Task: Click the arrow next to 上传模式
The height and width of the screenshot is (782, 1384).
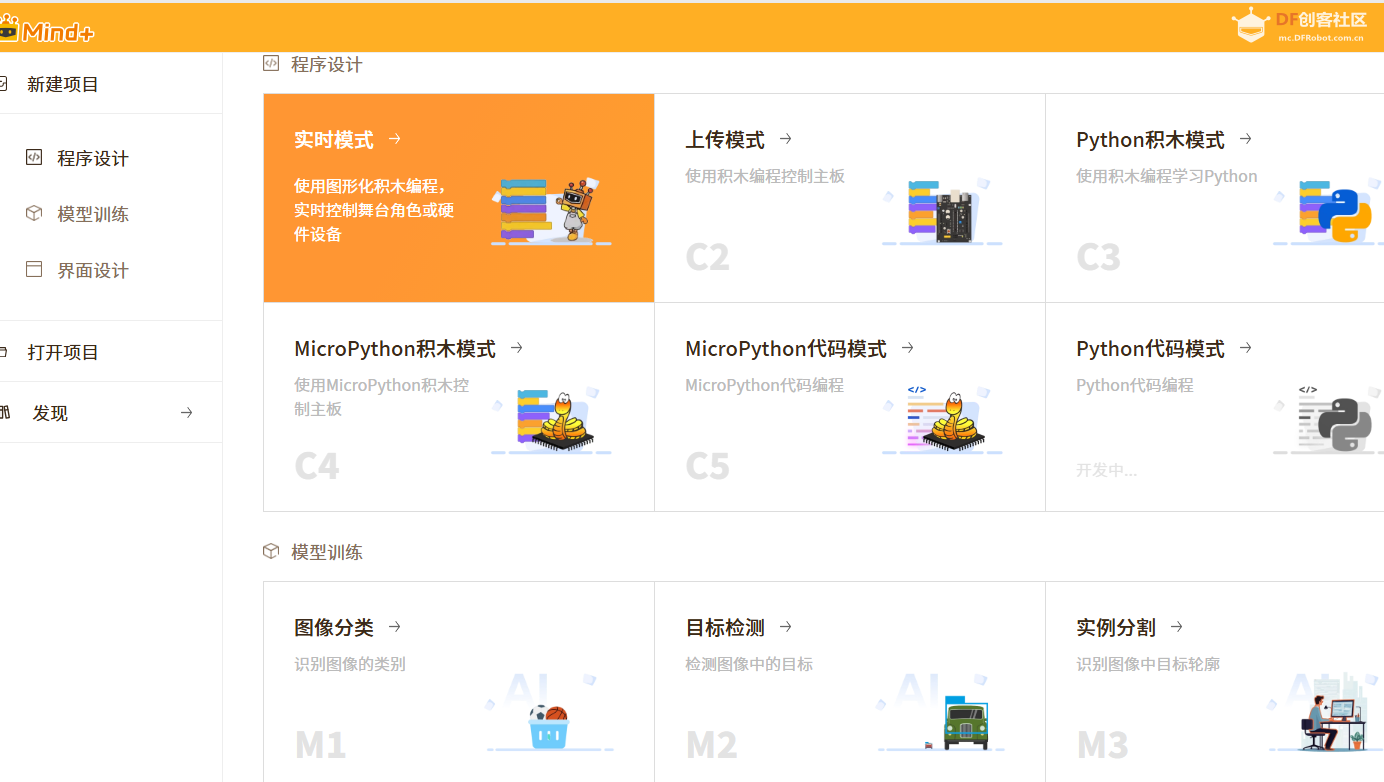Action: point(786,139)
